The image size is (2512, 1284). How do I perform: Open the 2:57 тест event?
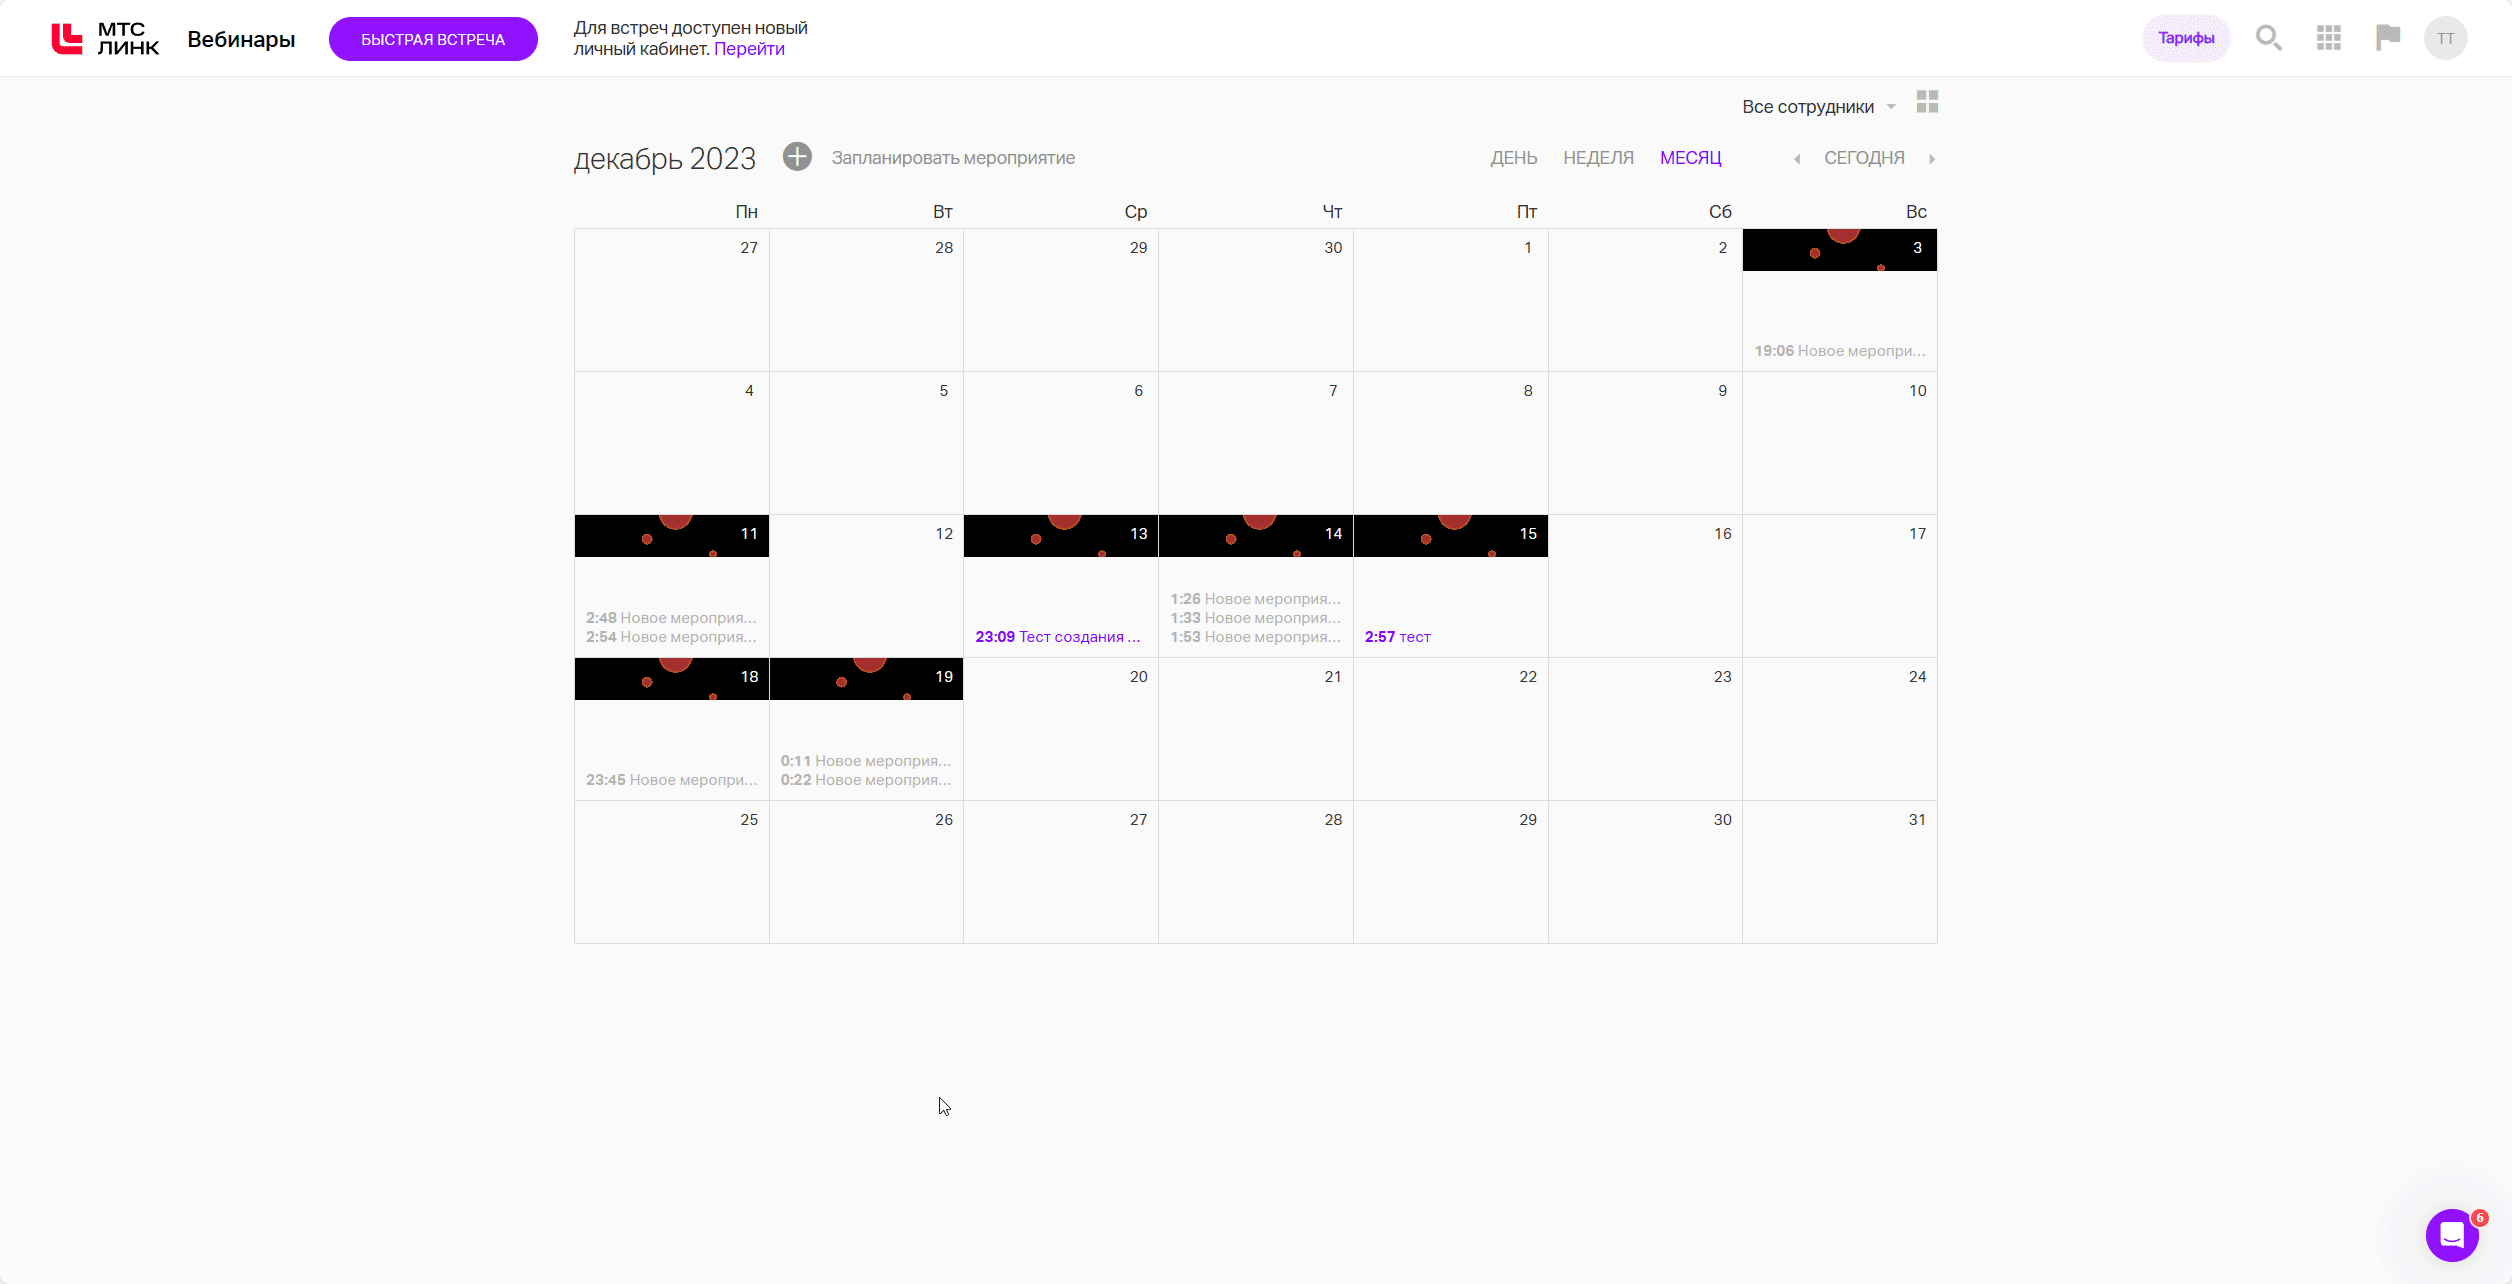pos(1397,637)
